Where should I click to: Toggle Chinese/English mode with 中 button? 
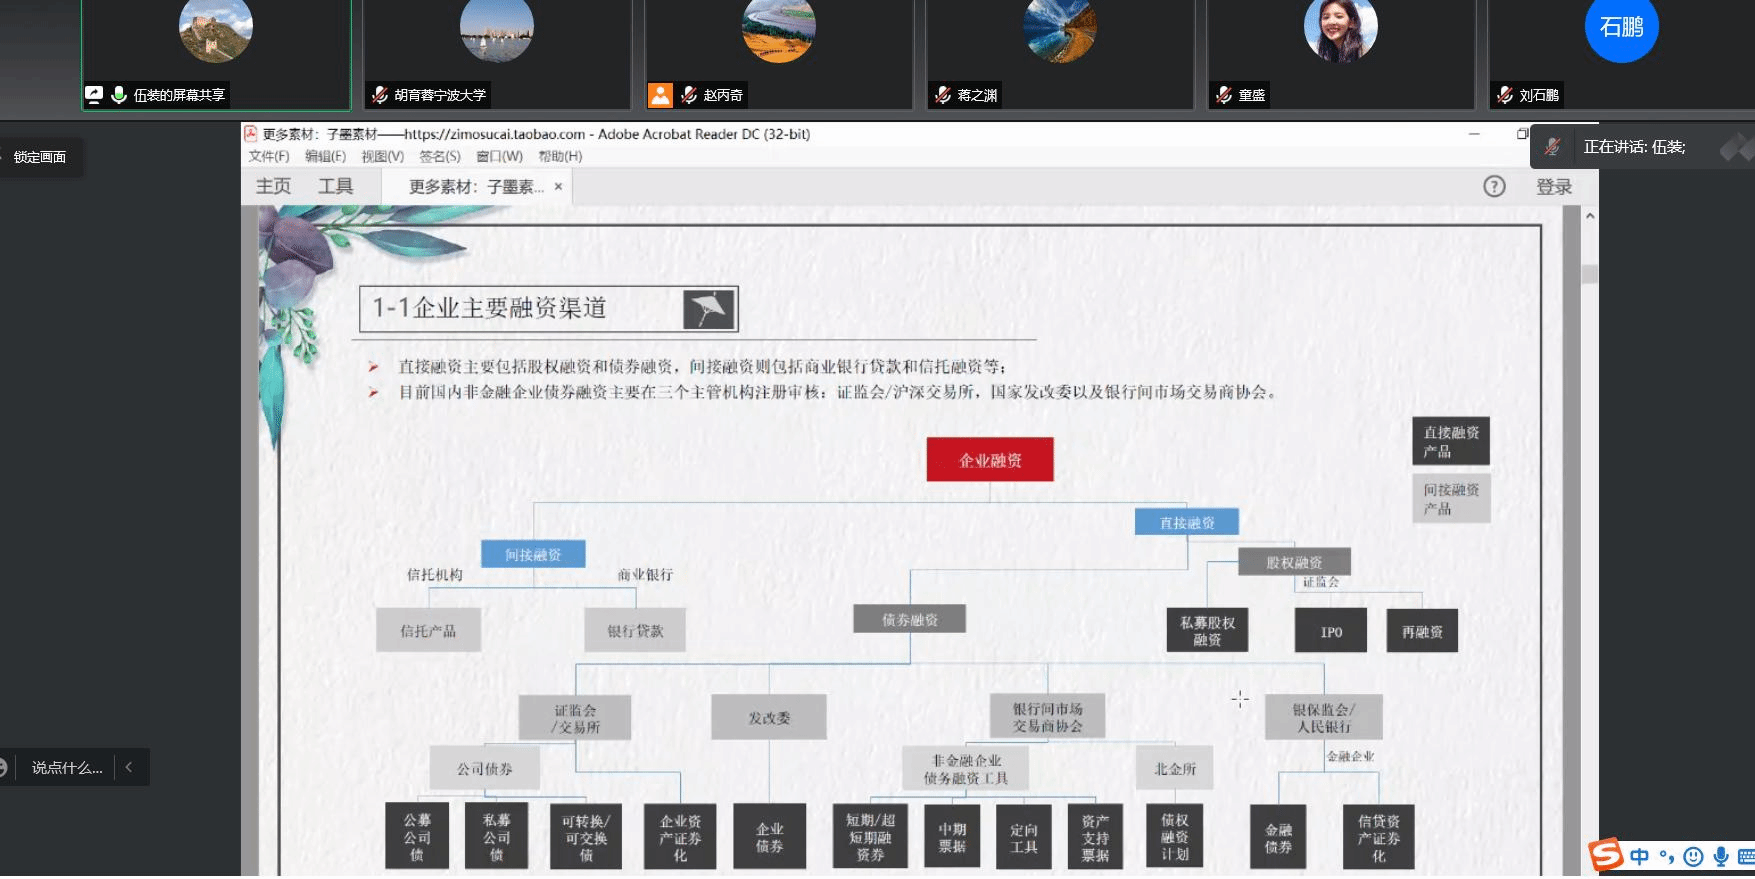(1639, 857)
